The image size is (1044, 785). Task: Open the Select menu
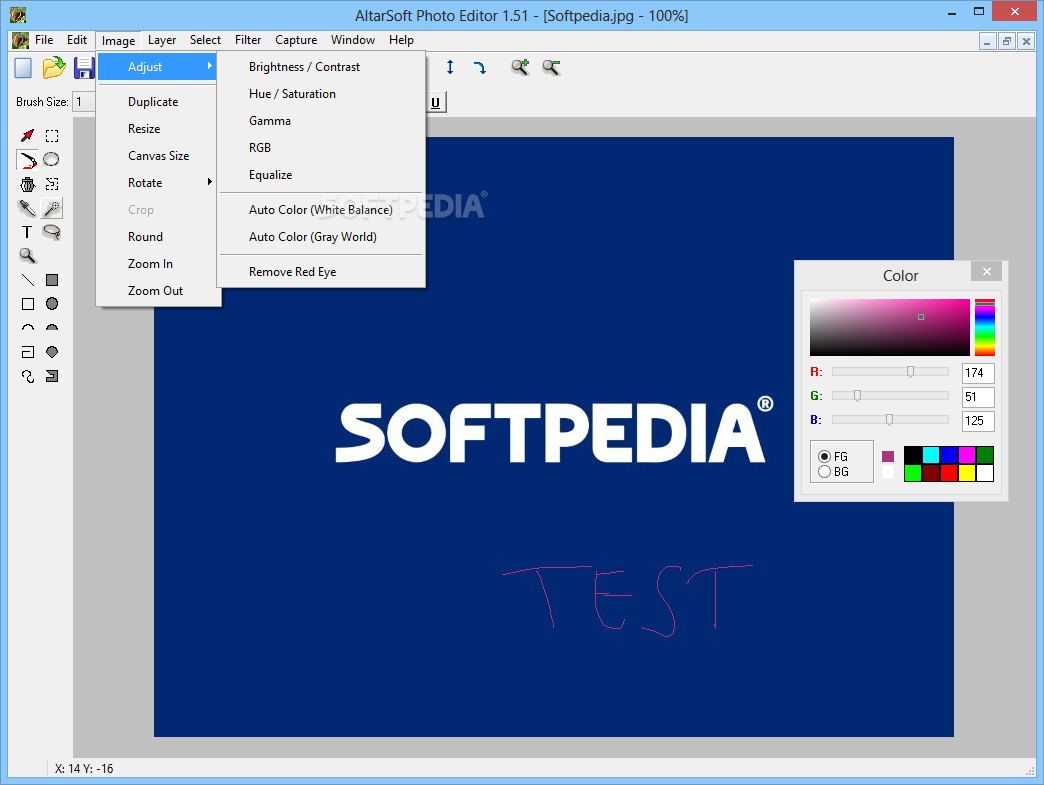click(205, 40)
